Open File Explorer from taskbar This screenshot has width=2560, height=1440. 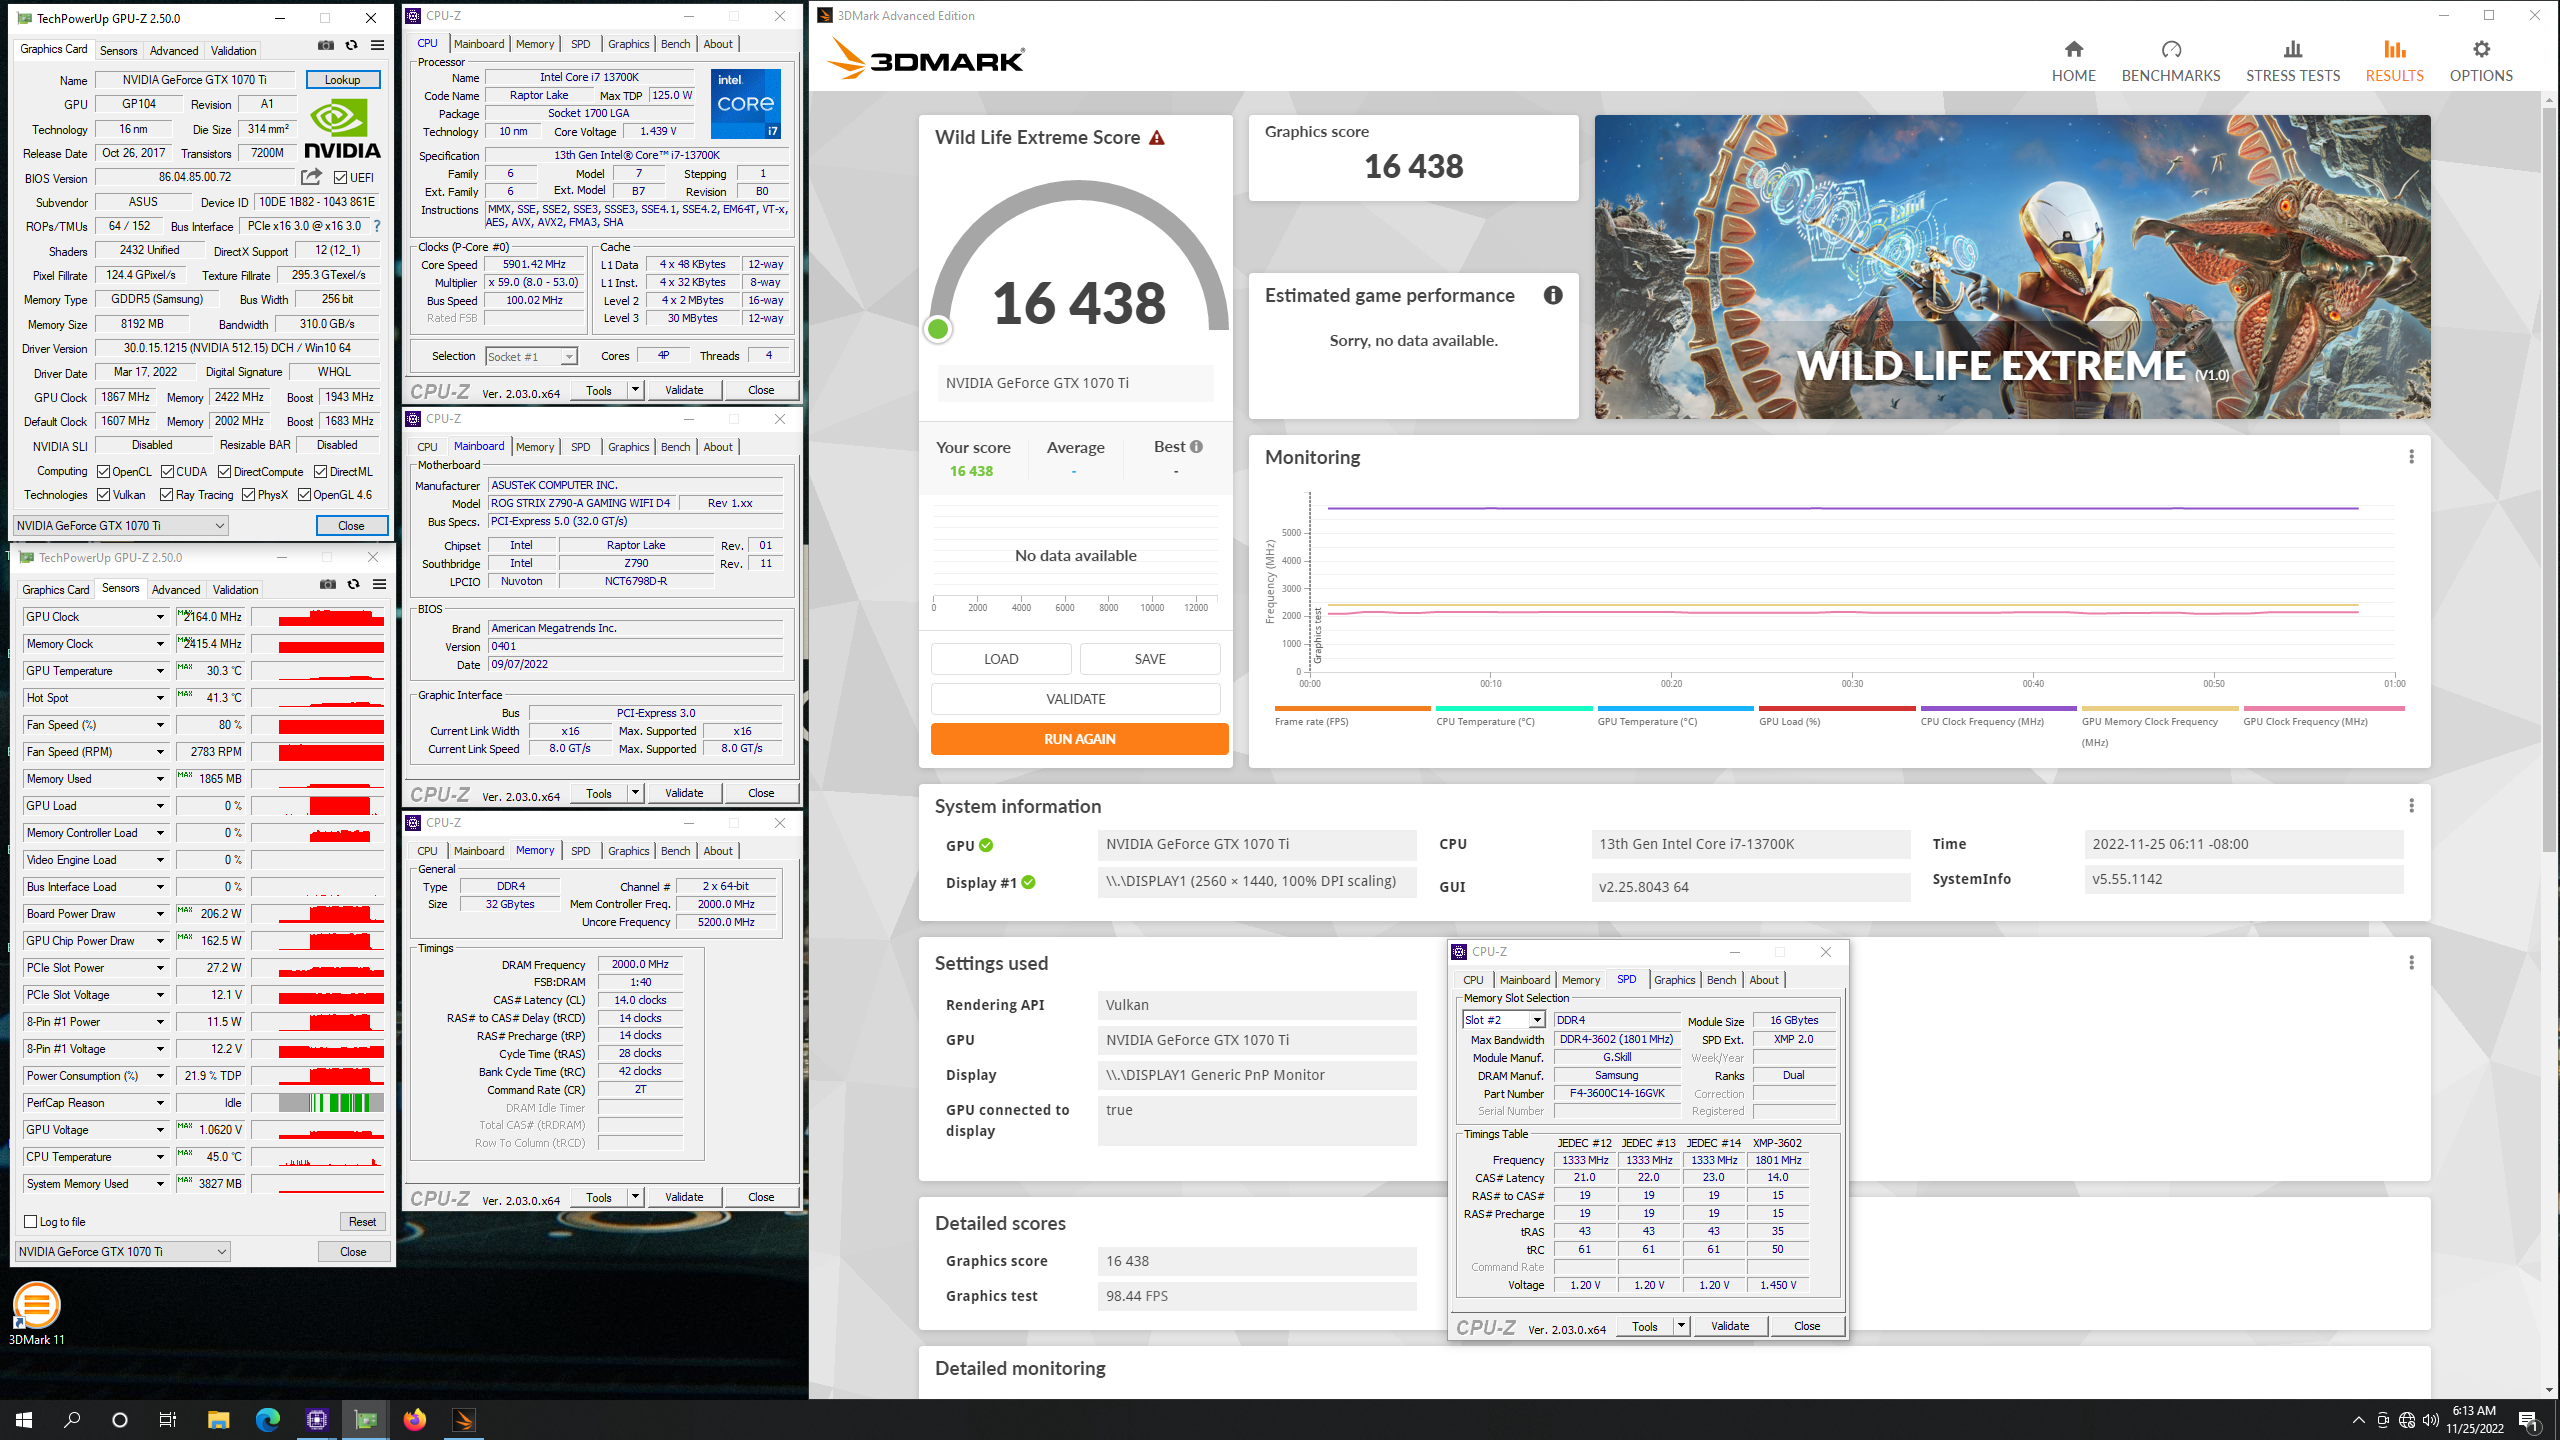pos(218,1420)
